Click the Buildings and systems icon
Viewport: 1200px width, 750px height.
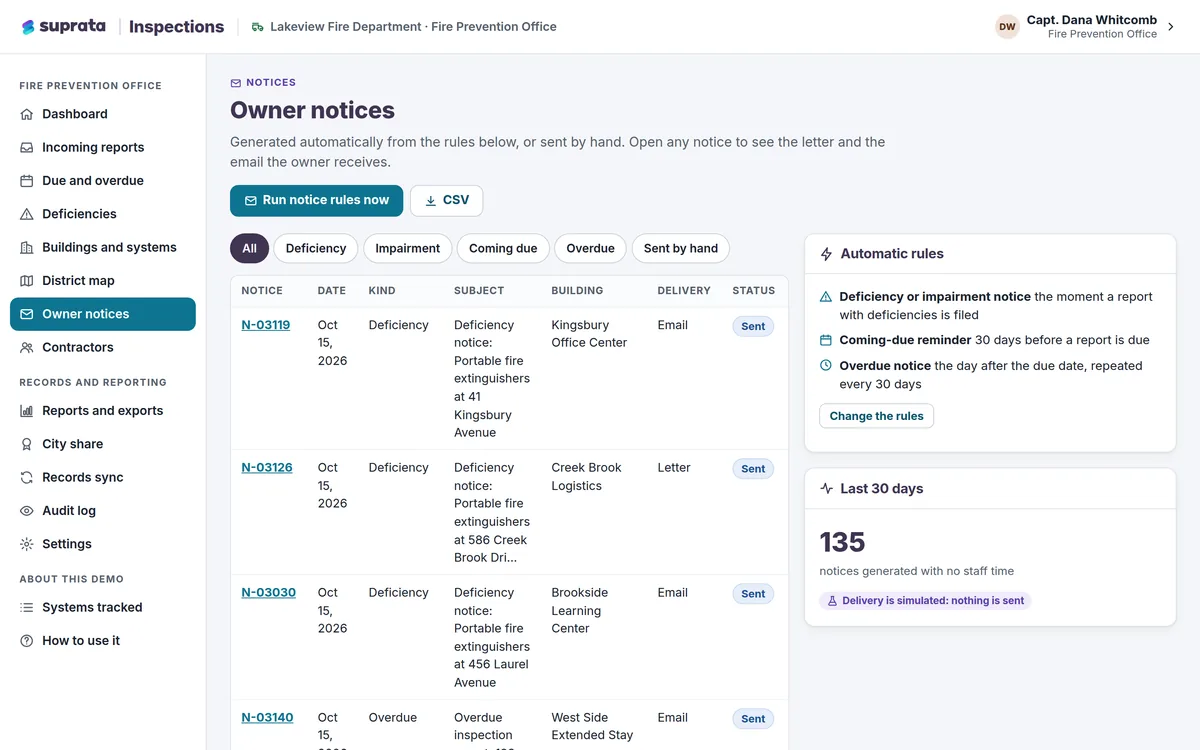coord(27,247)
